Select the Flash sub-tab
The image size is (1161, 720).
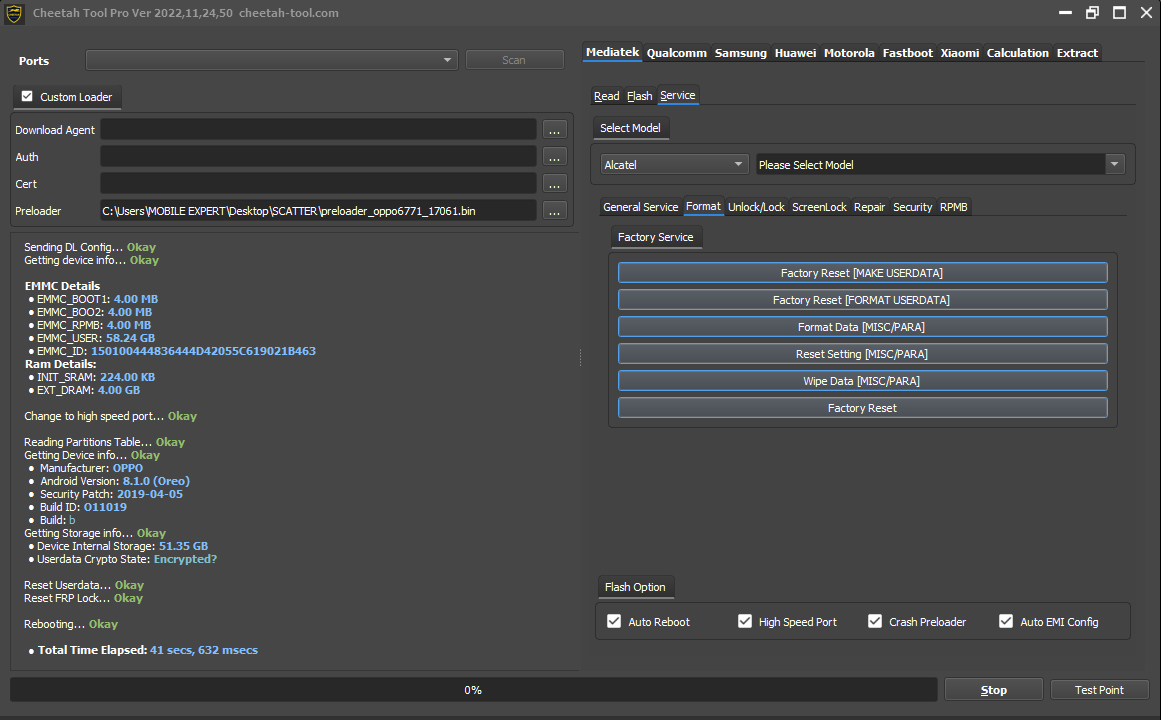[640, 96]
